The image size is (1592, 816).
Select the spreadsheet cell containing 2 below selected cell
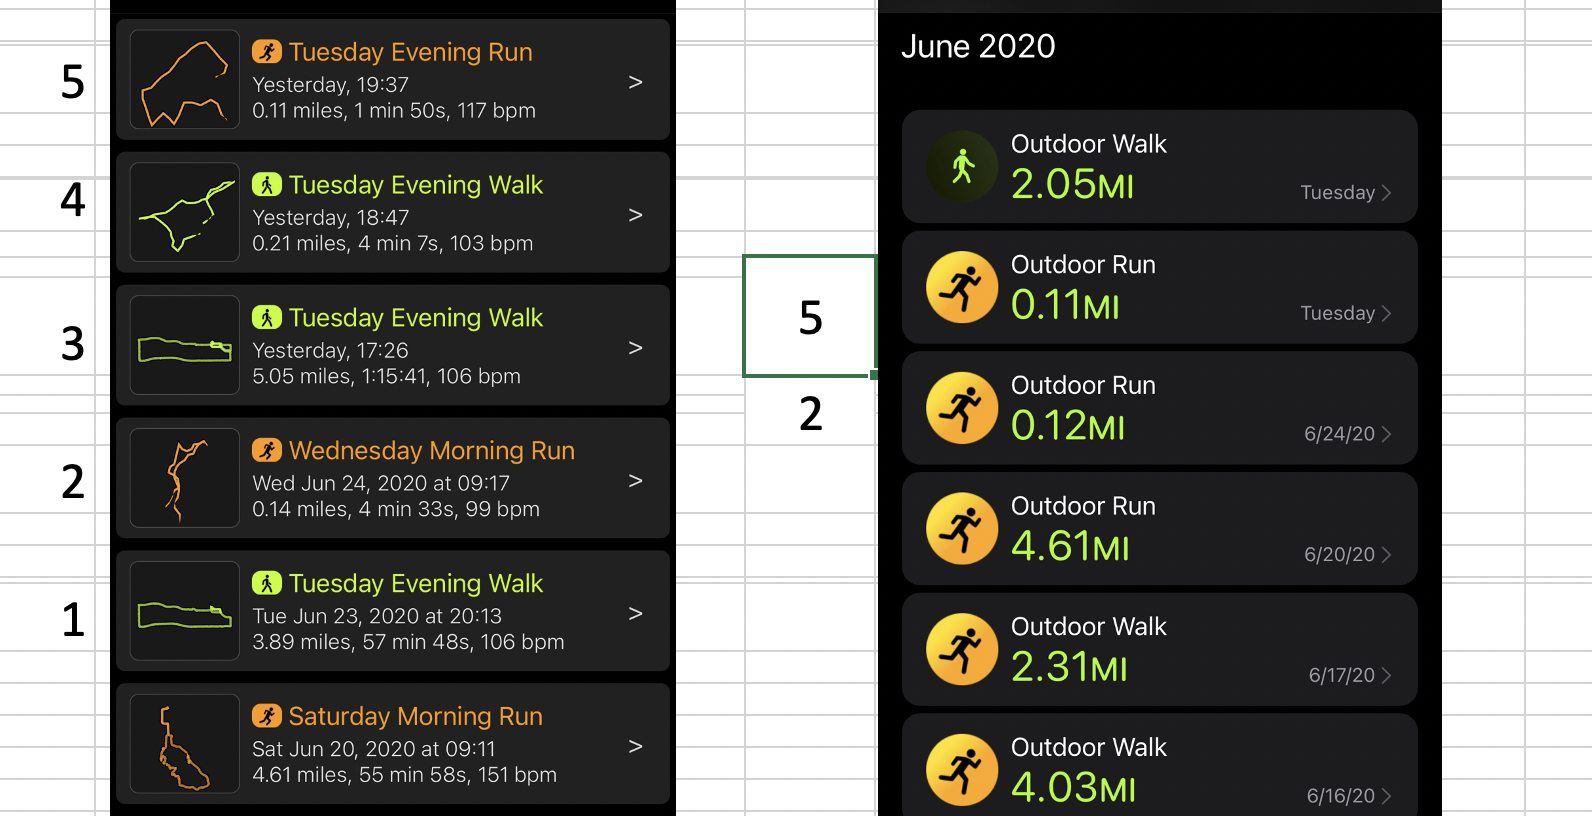click(x=809, y=414)
